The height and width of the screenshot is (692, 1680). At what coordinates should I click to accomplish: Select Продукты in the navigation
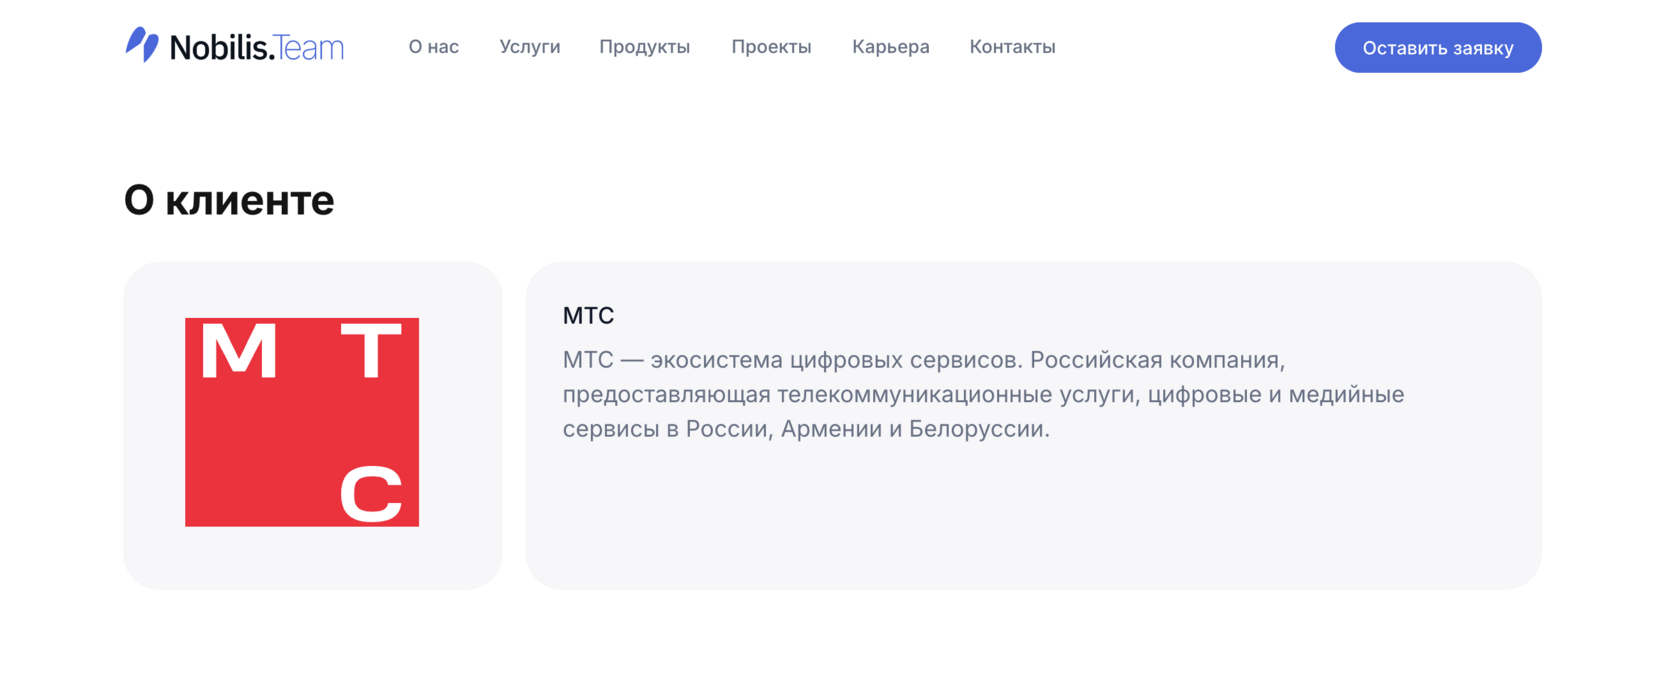(x=644, y=46)
